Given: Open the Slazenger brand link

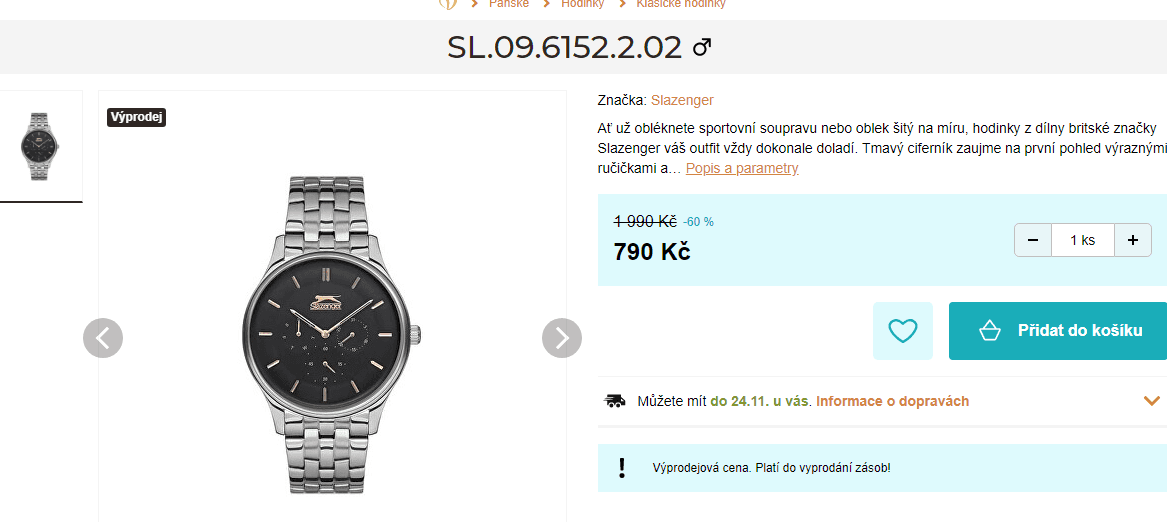Looking at the screenshot, I should click(682, 100).
